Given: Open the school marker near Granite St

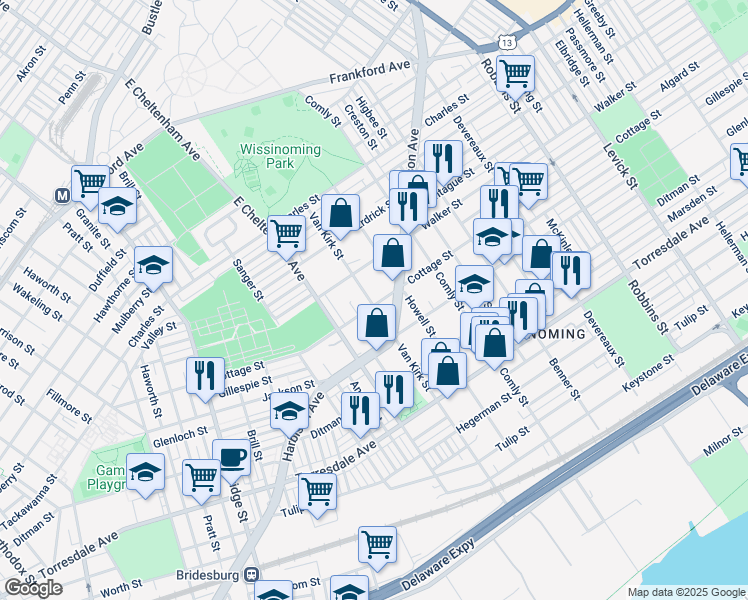Looking at the screenshot, I should (117, 208).
